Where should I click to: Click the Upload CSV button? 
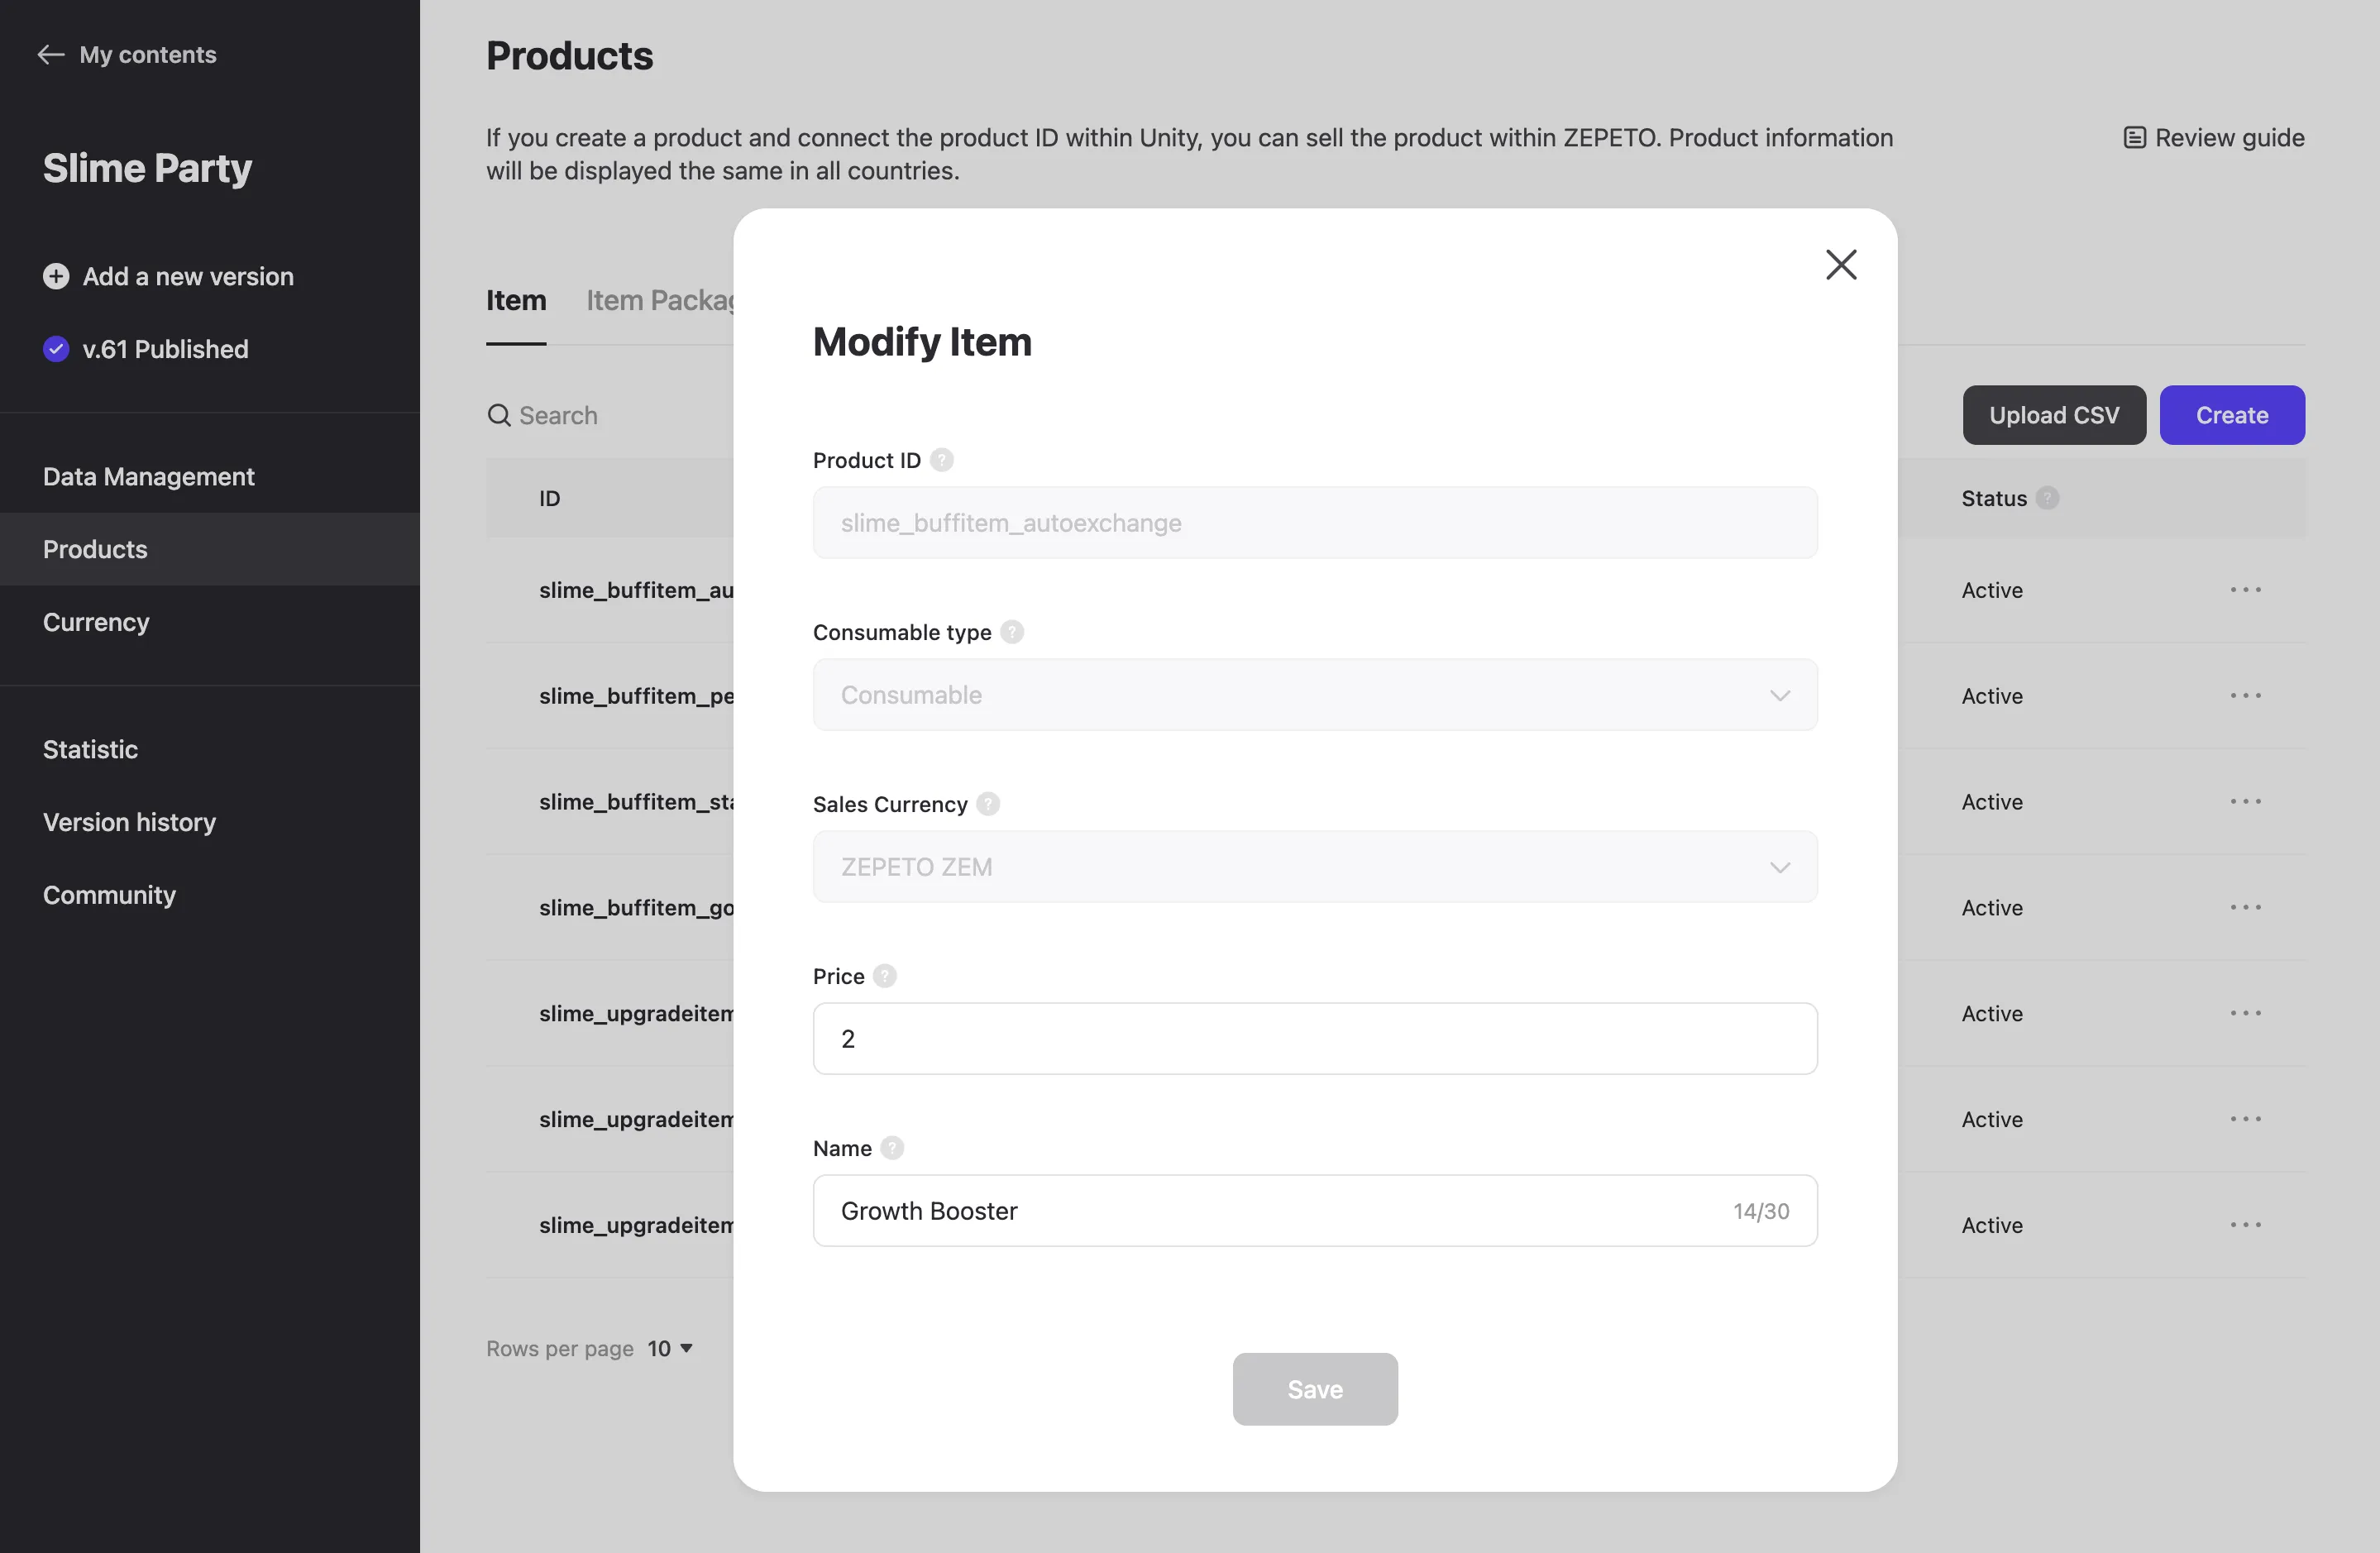2054,414
